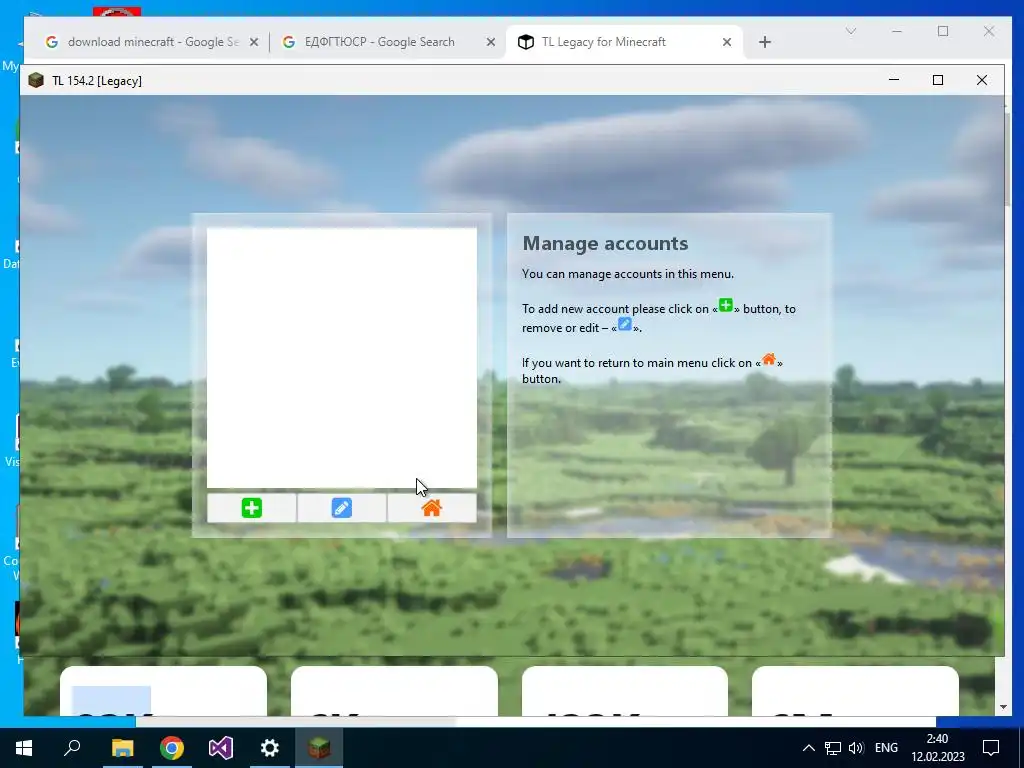The width and height of the screenshot is (1024, 768).
Task: Add a new account with the green plus button
Action: pyautogui.click(x=251, y=508)
